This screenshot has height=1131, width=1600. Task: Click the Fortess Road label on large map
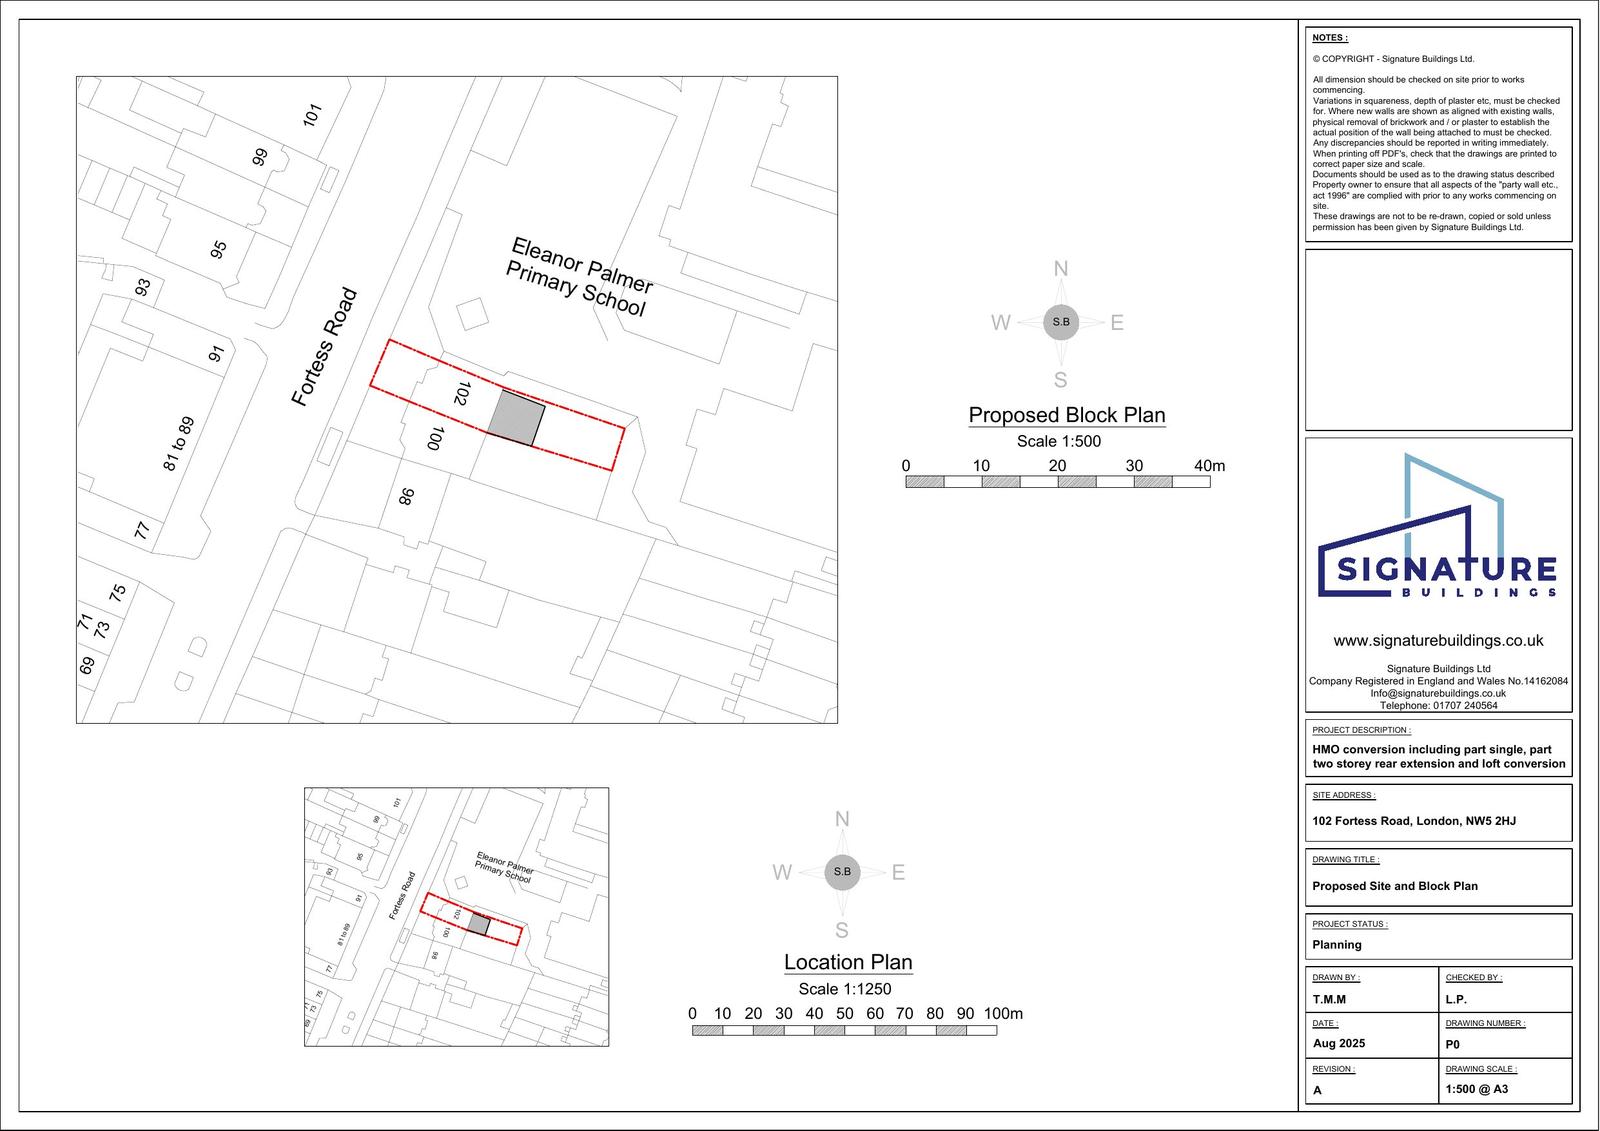[324, 347]
